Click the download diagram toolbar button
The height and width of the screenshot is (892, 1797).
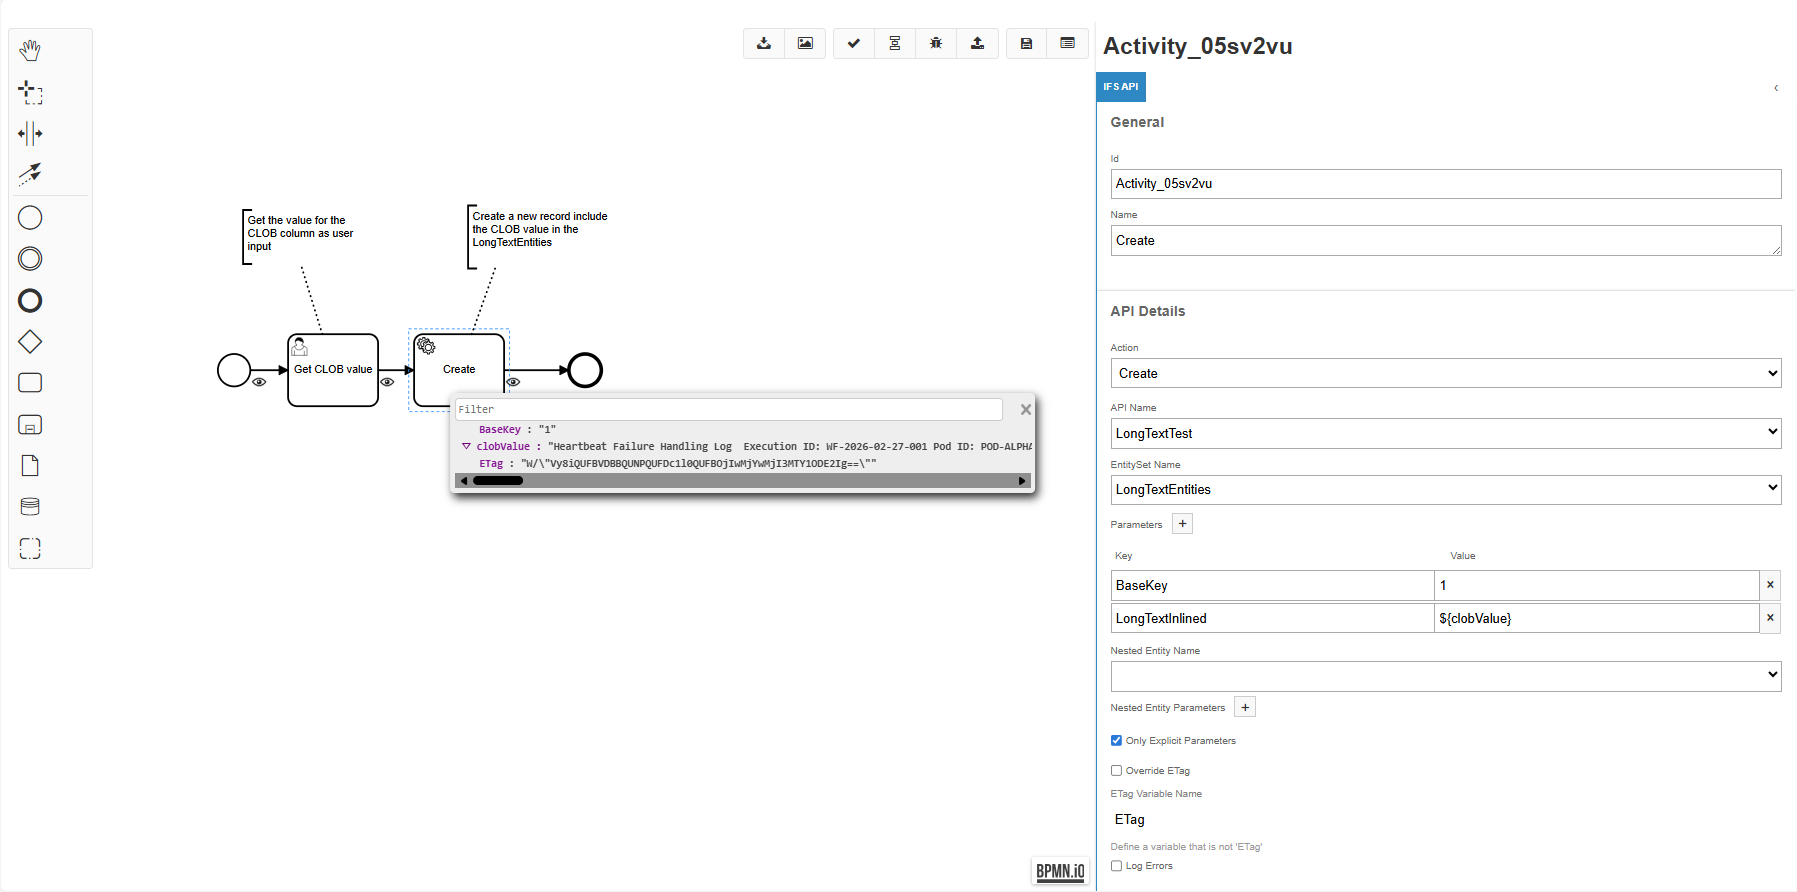(764, 43)
